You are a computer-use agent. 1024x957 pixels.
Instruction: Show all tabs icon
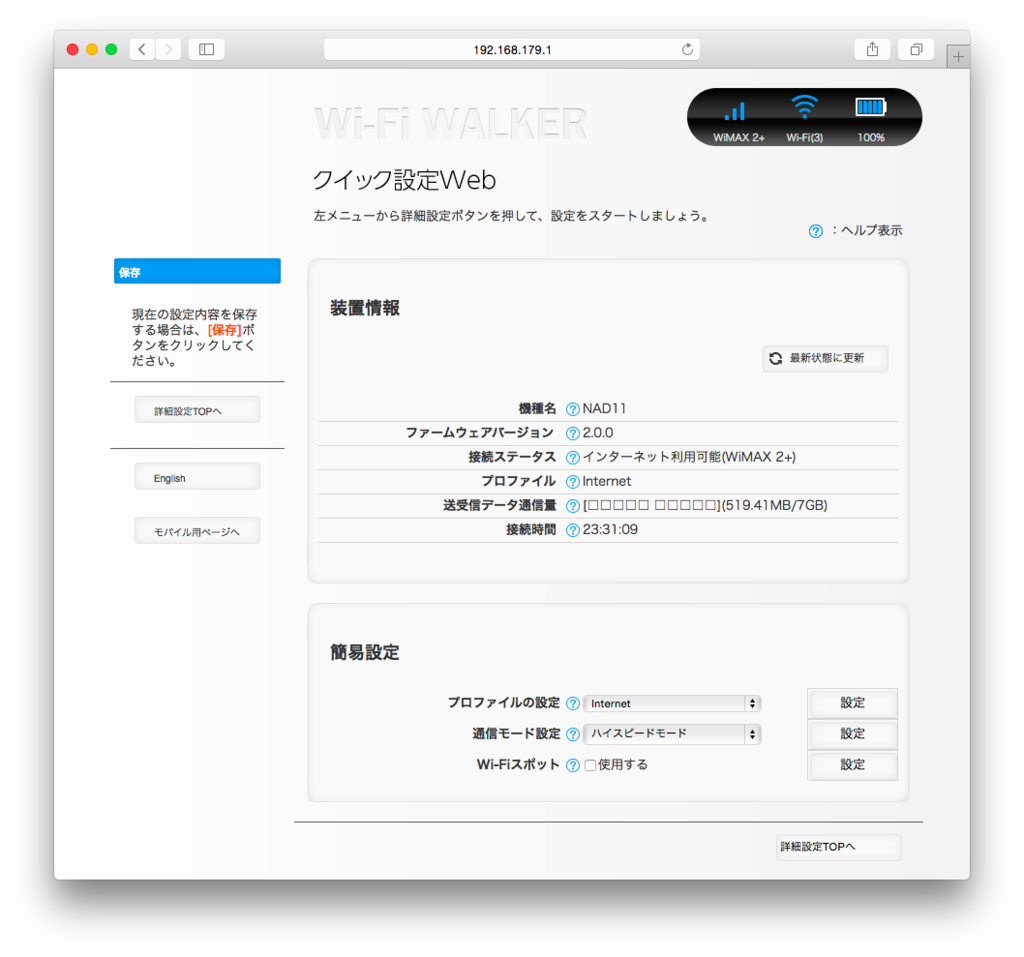coord(916,49)
